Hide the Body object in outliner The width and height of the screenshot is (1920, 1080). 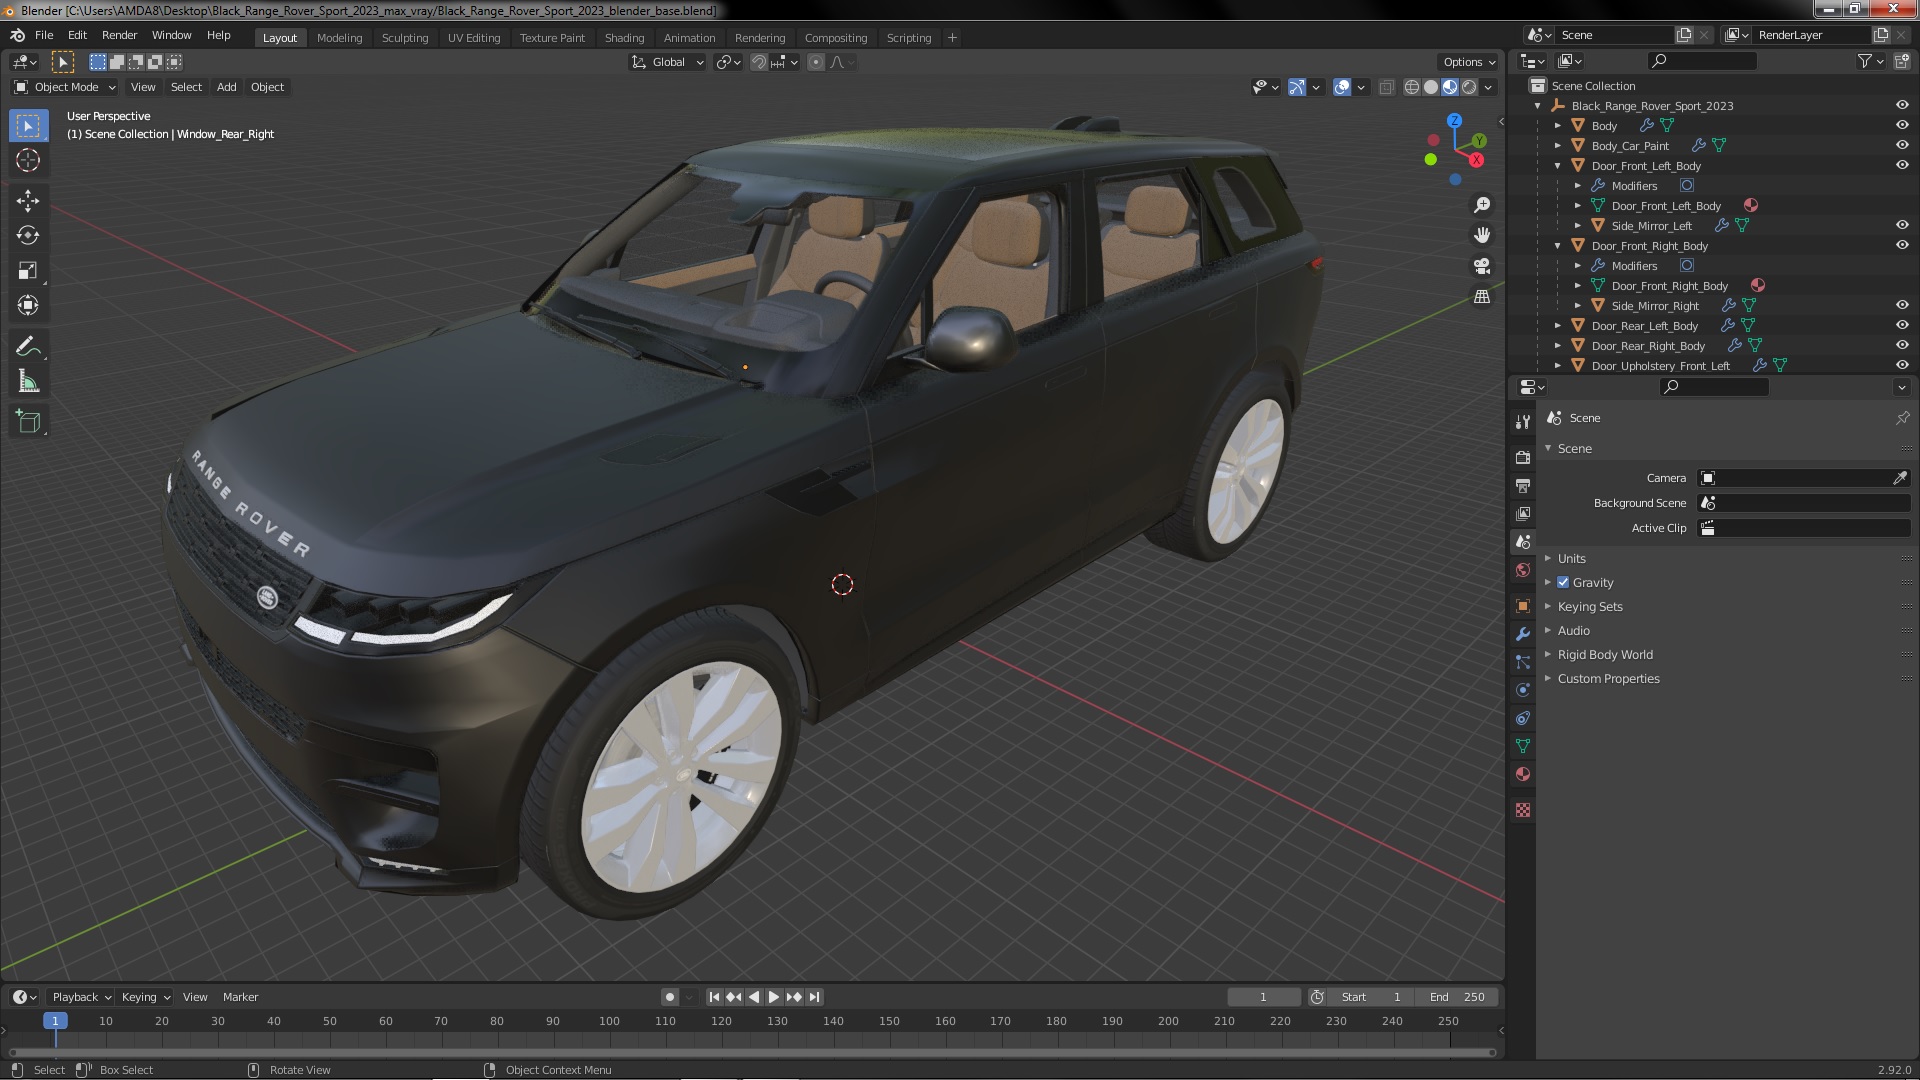point(1901,125)
